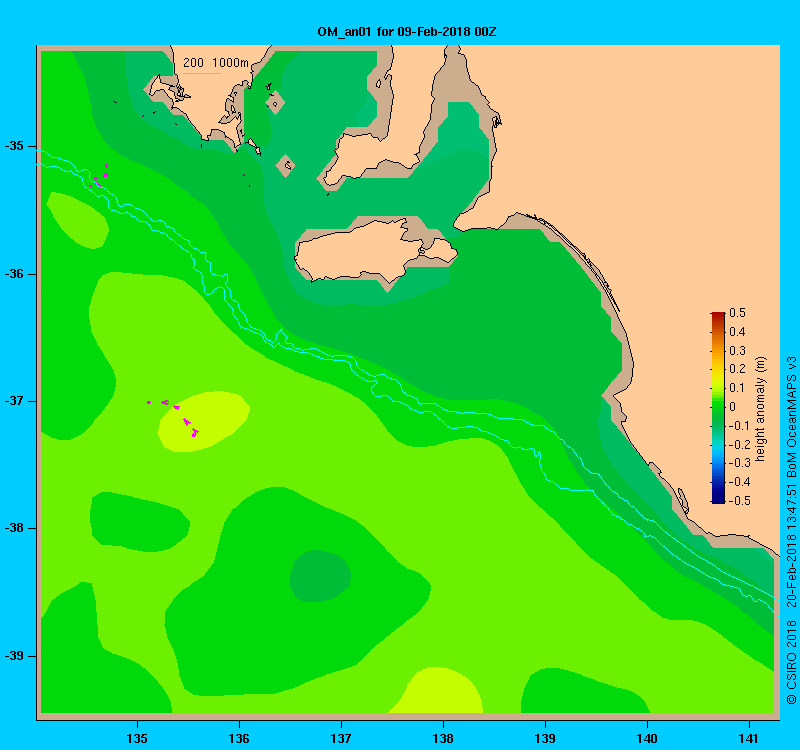
Task: Click the magenta drifter markers near 134.6, -35.2
Action: click(x=98, y=176)
